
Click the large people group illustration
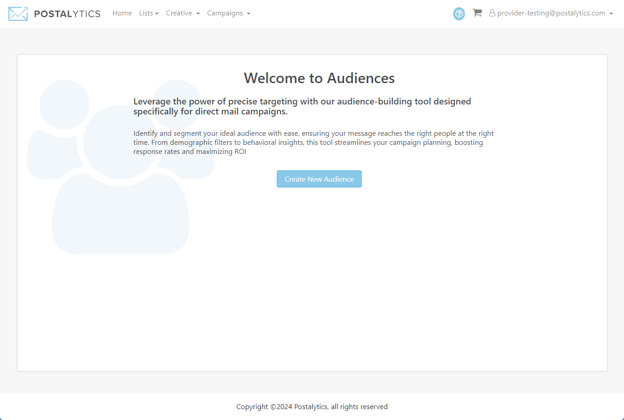click(120, 167)
